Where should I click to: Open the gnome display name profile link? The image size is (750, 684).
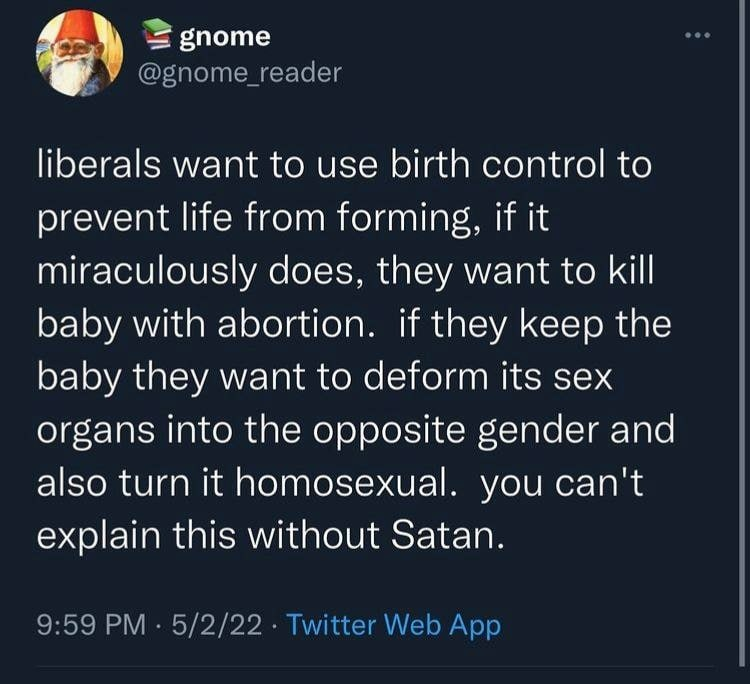[224, 37]
